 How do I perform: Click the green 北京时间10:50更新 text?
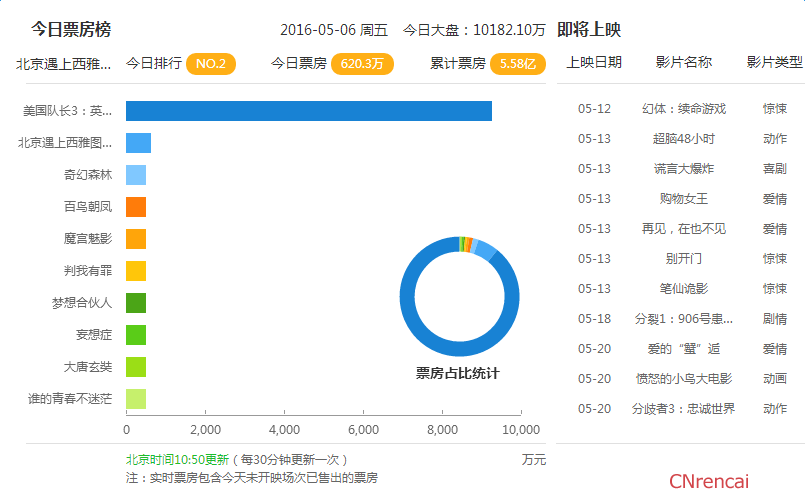(177, 460)
